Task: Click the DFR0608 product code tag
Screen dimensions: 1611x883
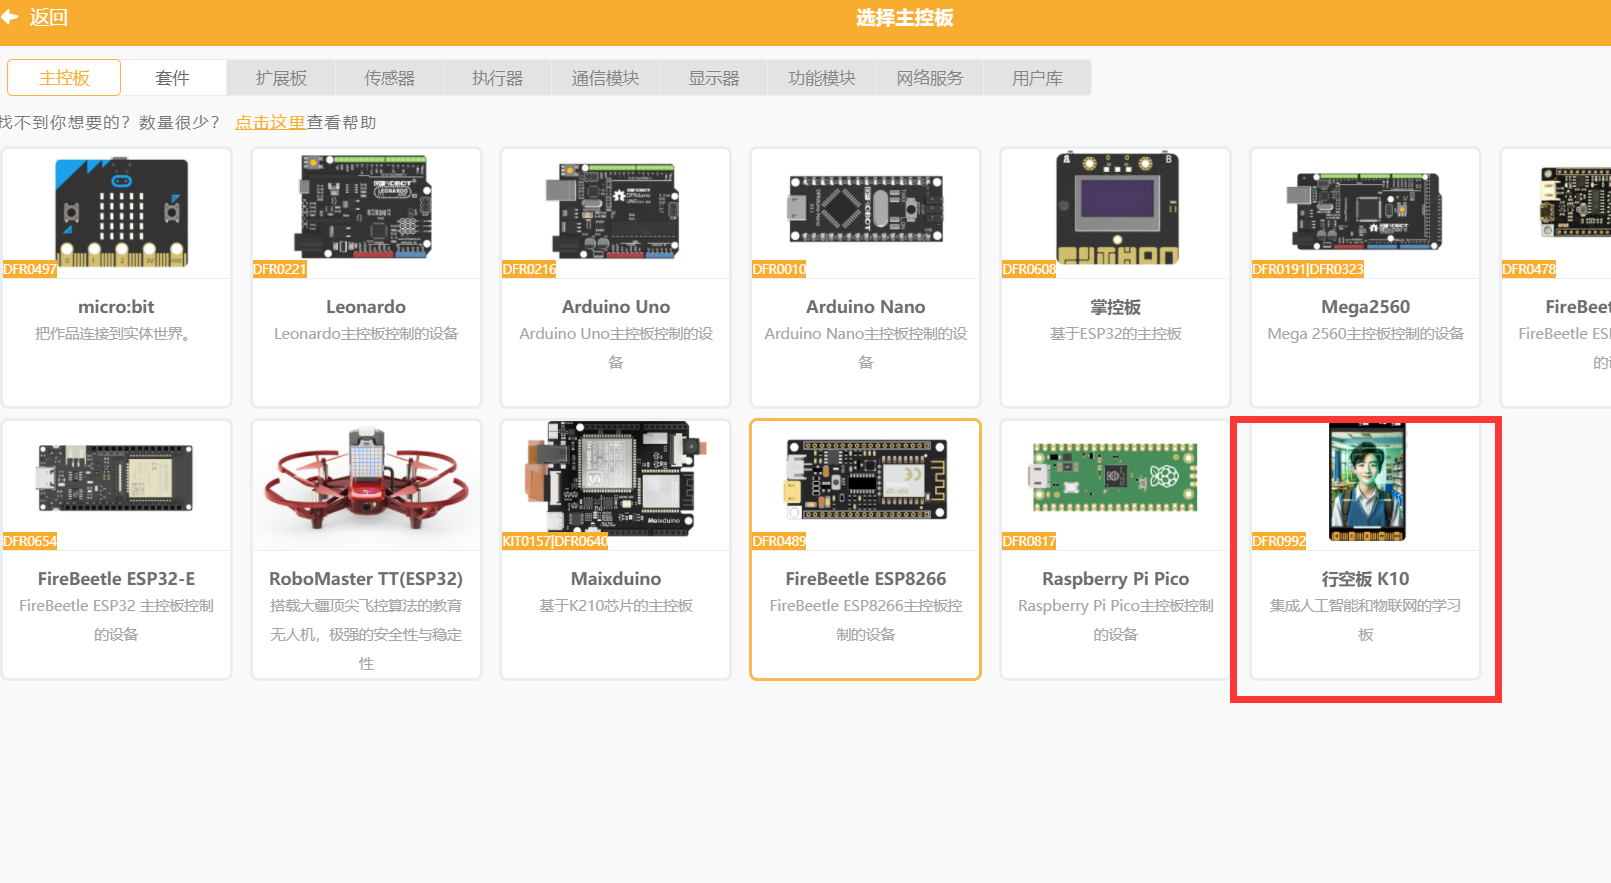Action: [x=1029, y=269]
